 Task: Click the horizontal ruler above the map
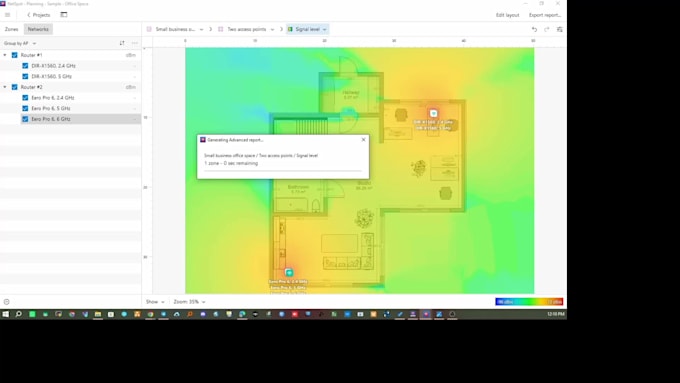[360, 42]
